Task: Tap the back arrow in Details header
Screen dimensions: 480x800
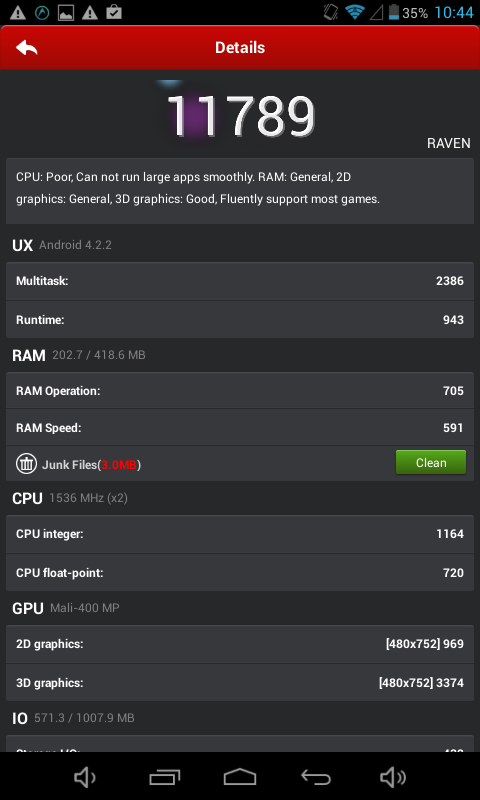Action: (x=27, y=48)
